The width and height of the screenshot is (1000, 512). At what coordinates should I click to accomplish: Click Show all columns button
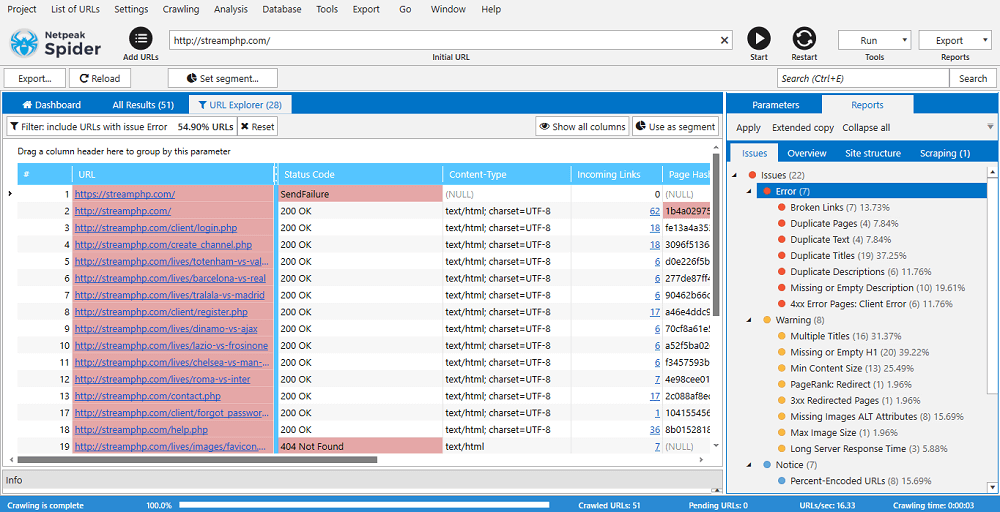[x=582, y=126]
